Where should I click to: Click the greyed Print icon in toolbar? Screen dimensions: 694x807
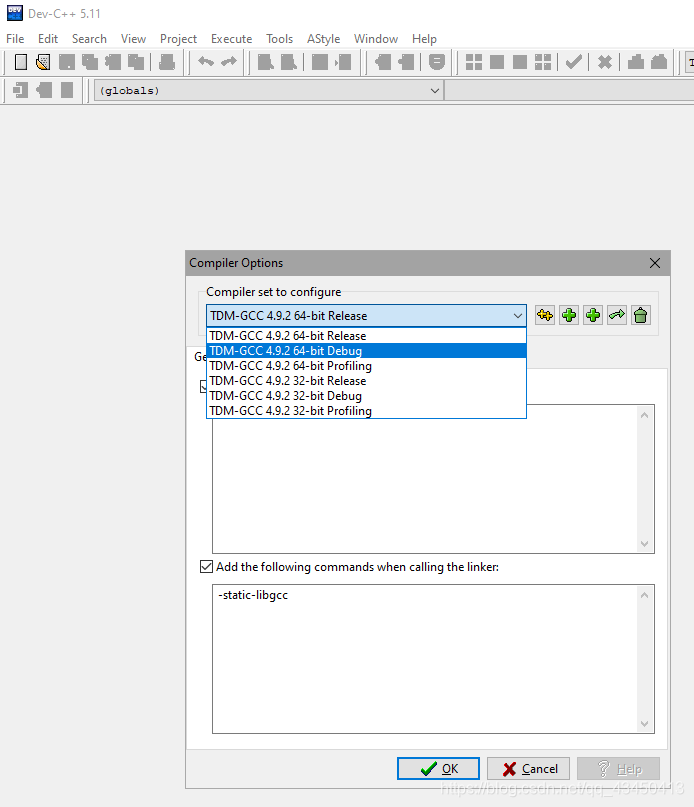166,62
